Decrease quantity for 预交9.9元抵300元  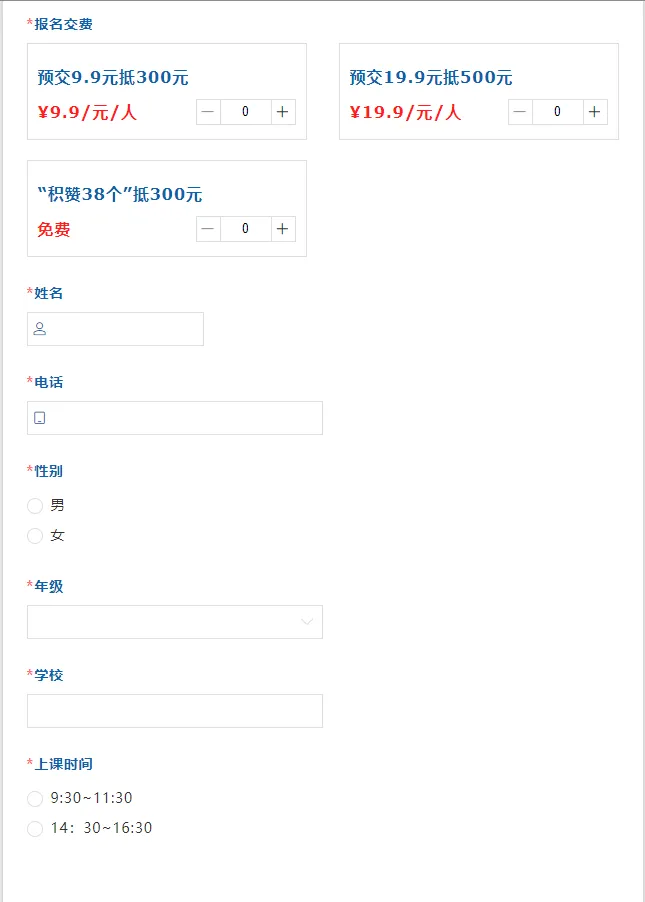pyautogui.click(x=208, y=112)
